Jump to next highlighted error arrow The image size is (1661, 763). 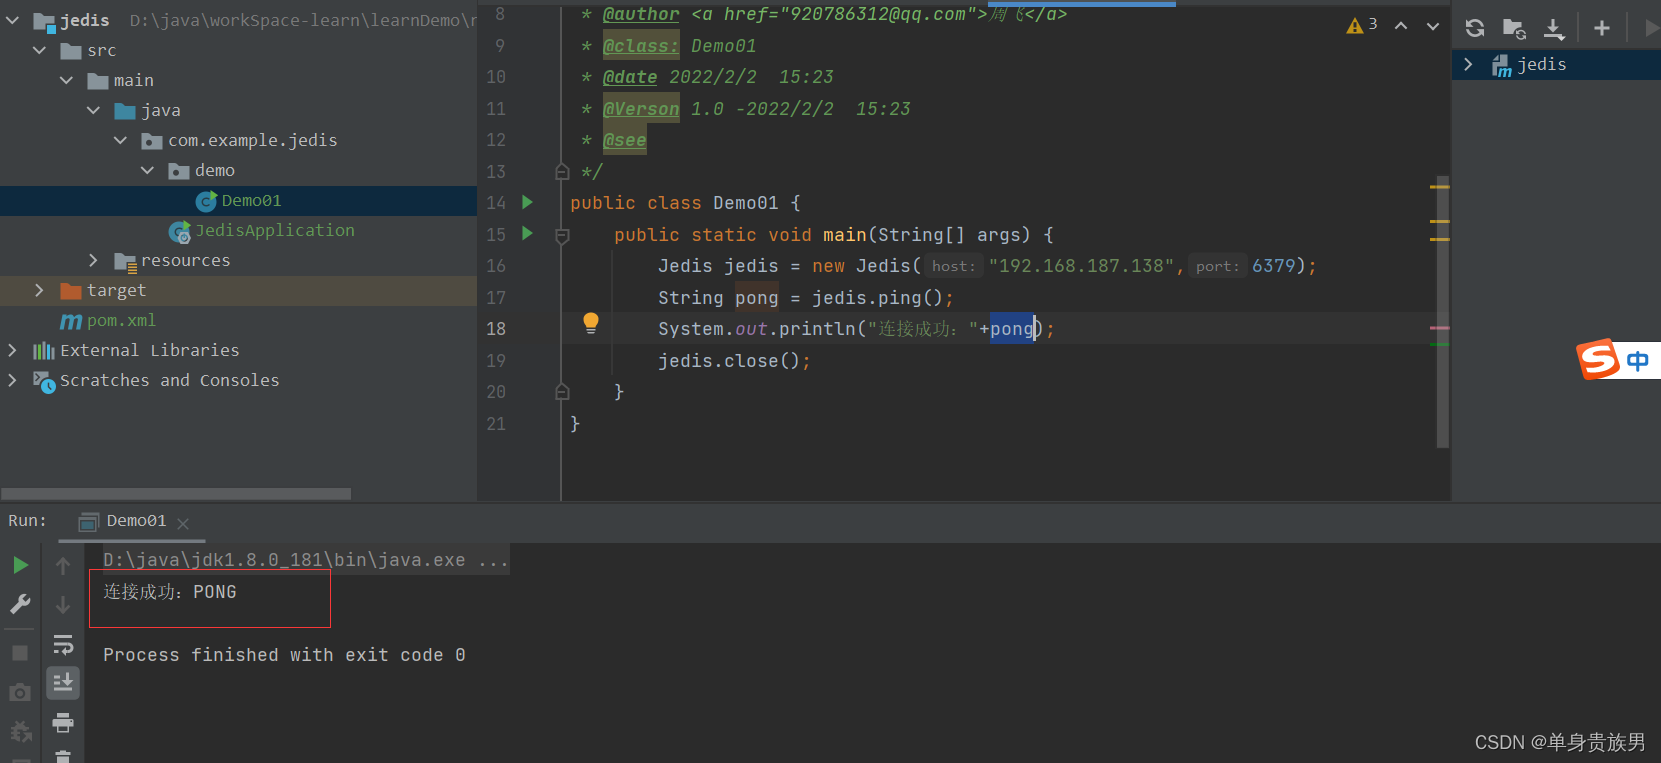point(1433,26)
